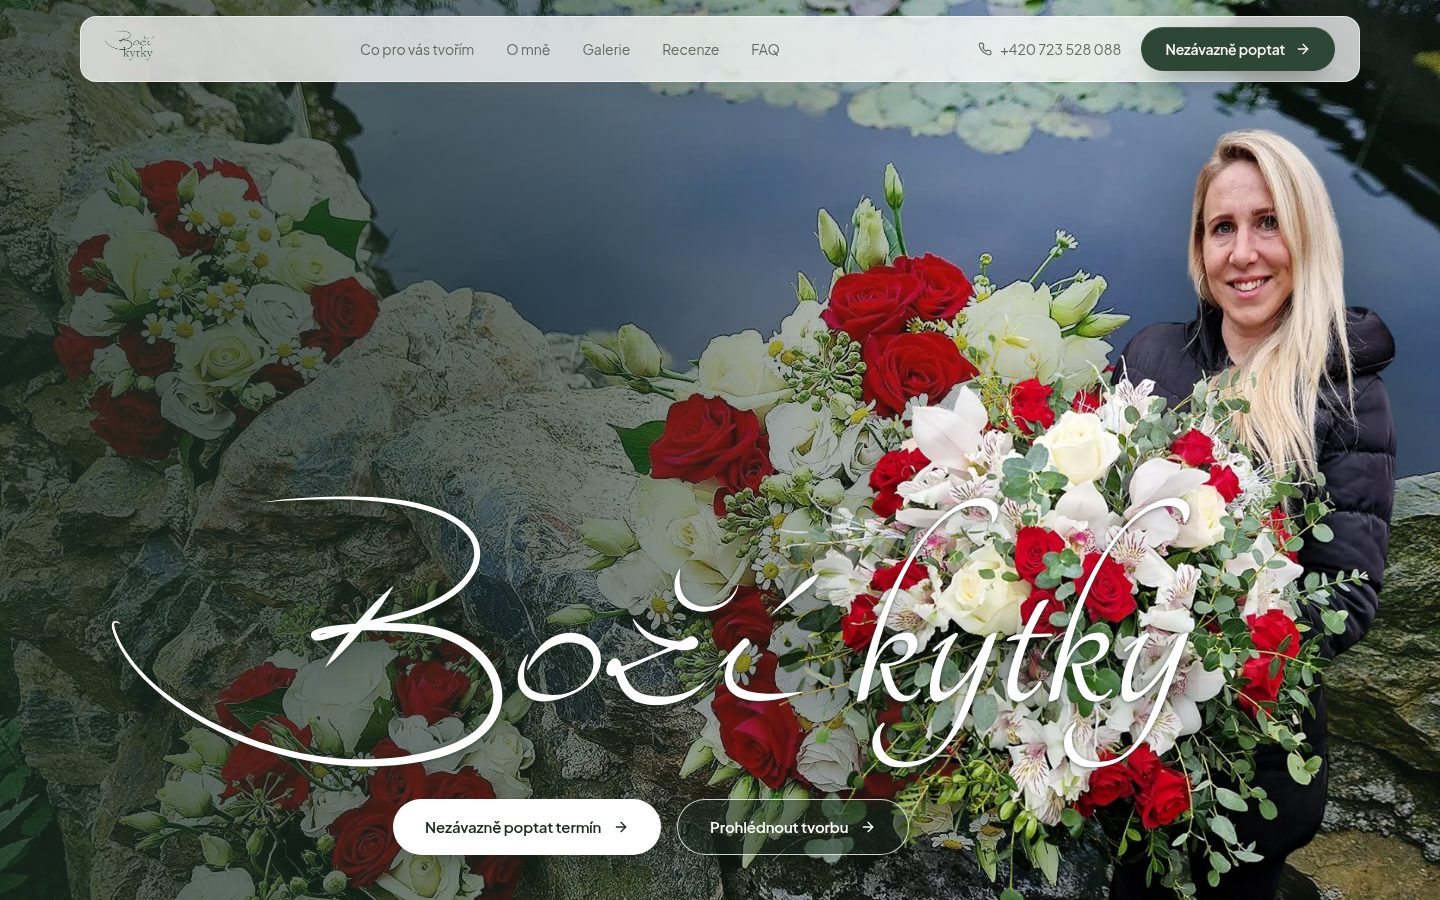Click the Boží kytky logo in navbar
Image resolution: width=1440 pixels, height=900 pixels.
(130, 46)
